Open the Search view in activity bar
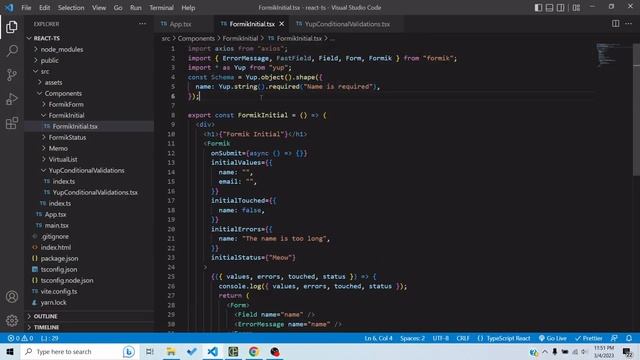Image resolution: width=640 pixels, height=360 pixels. (12, 51)
